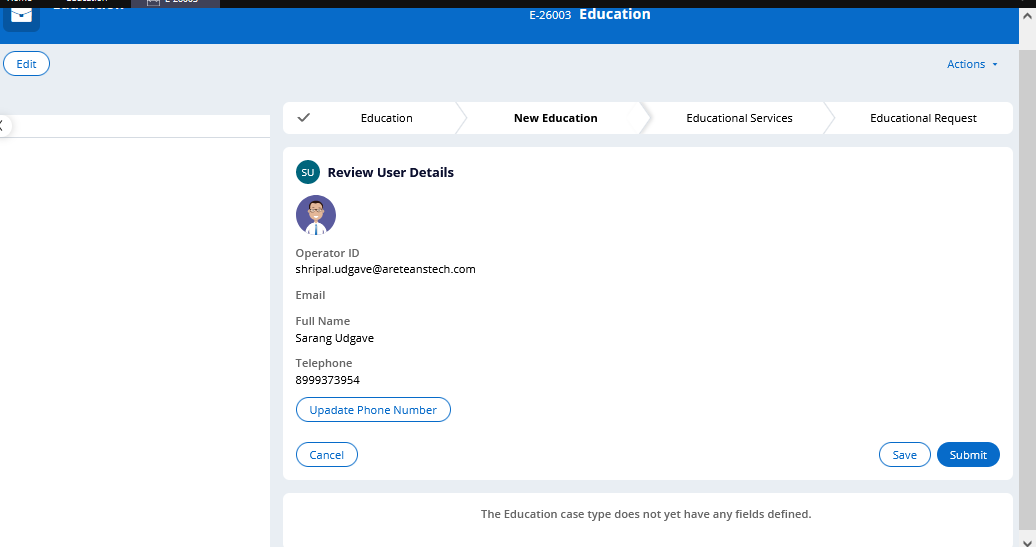1036x547 pixels.
Task: Click the Operator ID label
Action: click(327, 253)
